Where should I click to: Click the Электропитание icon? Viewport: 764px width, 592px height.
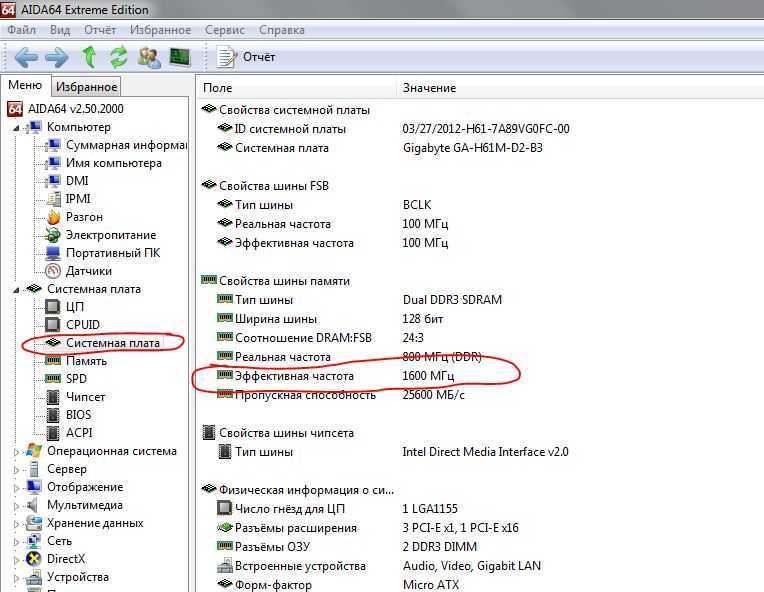coord(53,235)
